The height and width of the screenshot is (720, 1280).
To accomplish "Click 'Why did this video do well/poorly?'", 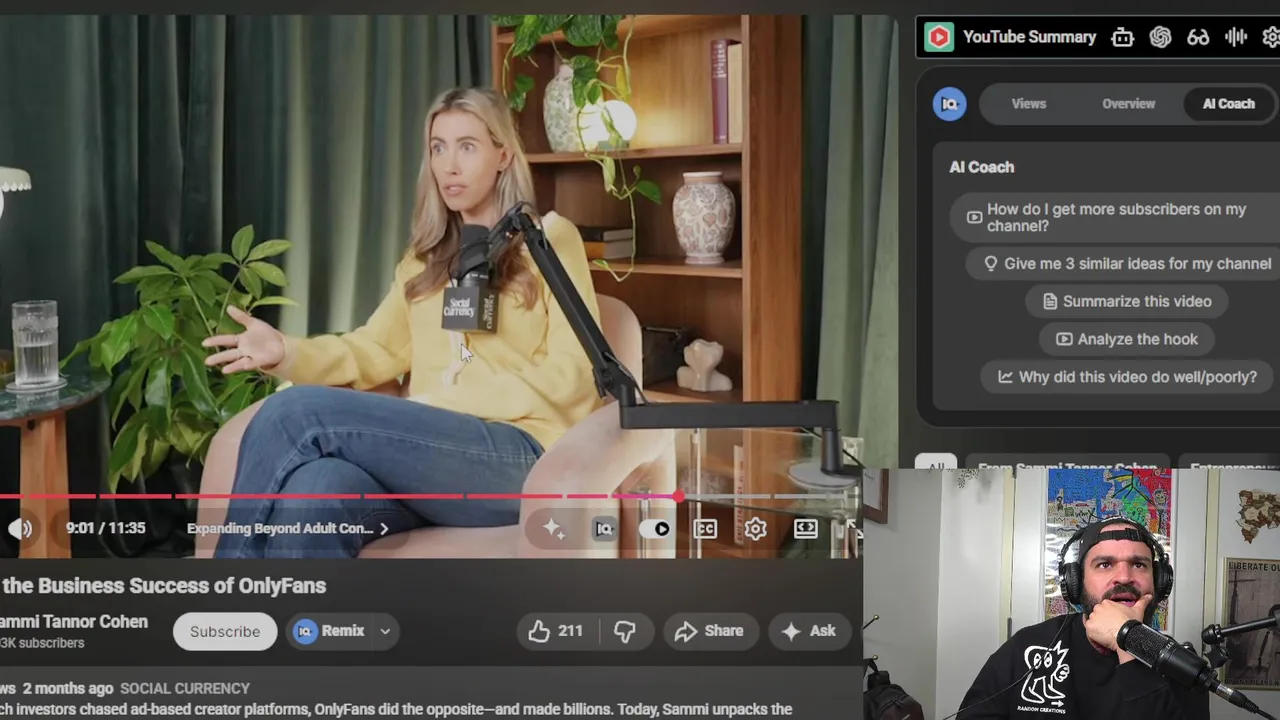I will 1127,377.
